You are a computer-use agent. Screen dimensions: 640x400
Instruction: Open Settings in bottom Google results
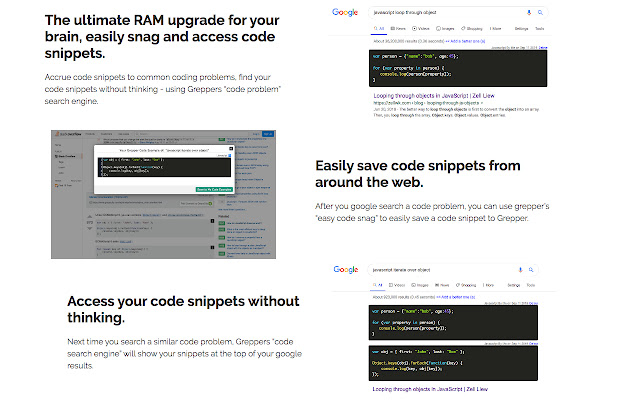coord(513,285)
